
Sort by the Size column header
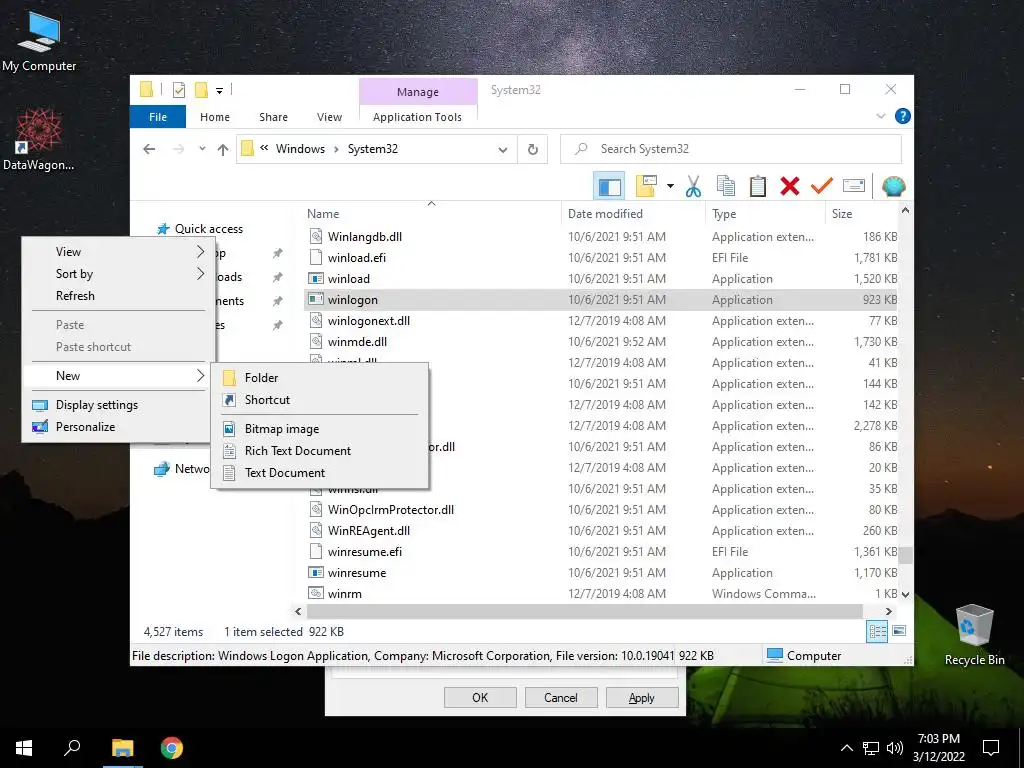pos(861,214)
